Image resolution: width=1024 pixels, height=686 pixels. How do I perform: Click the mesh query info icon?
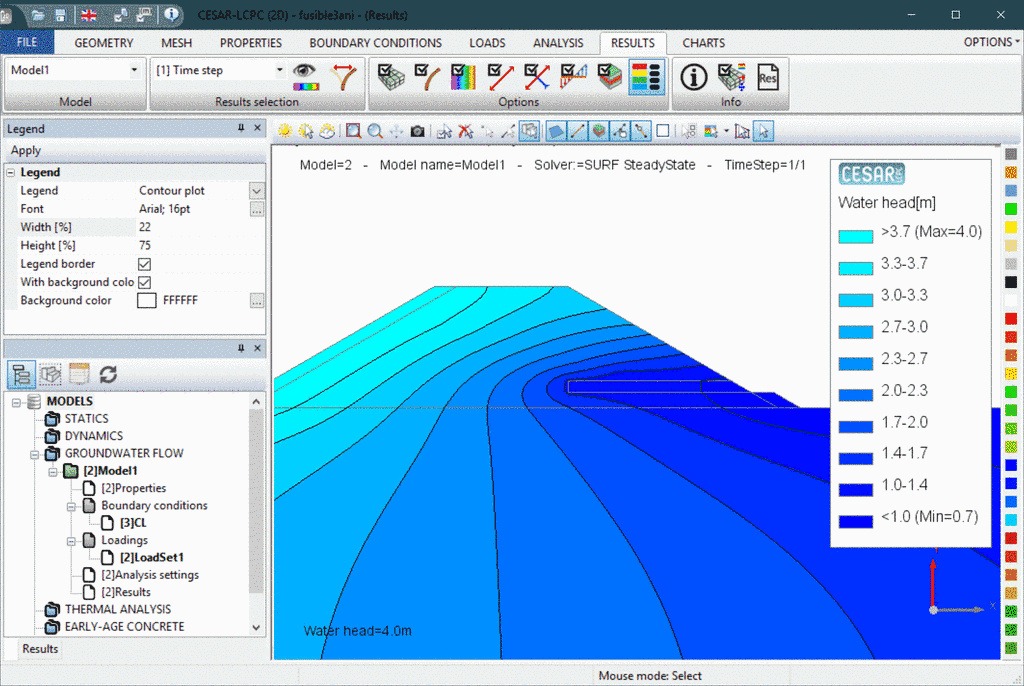point(731,77)
